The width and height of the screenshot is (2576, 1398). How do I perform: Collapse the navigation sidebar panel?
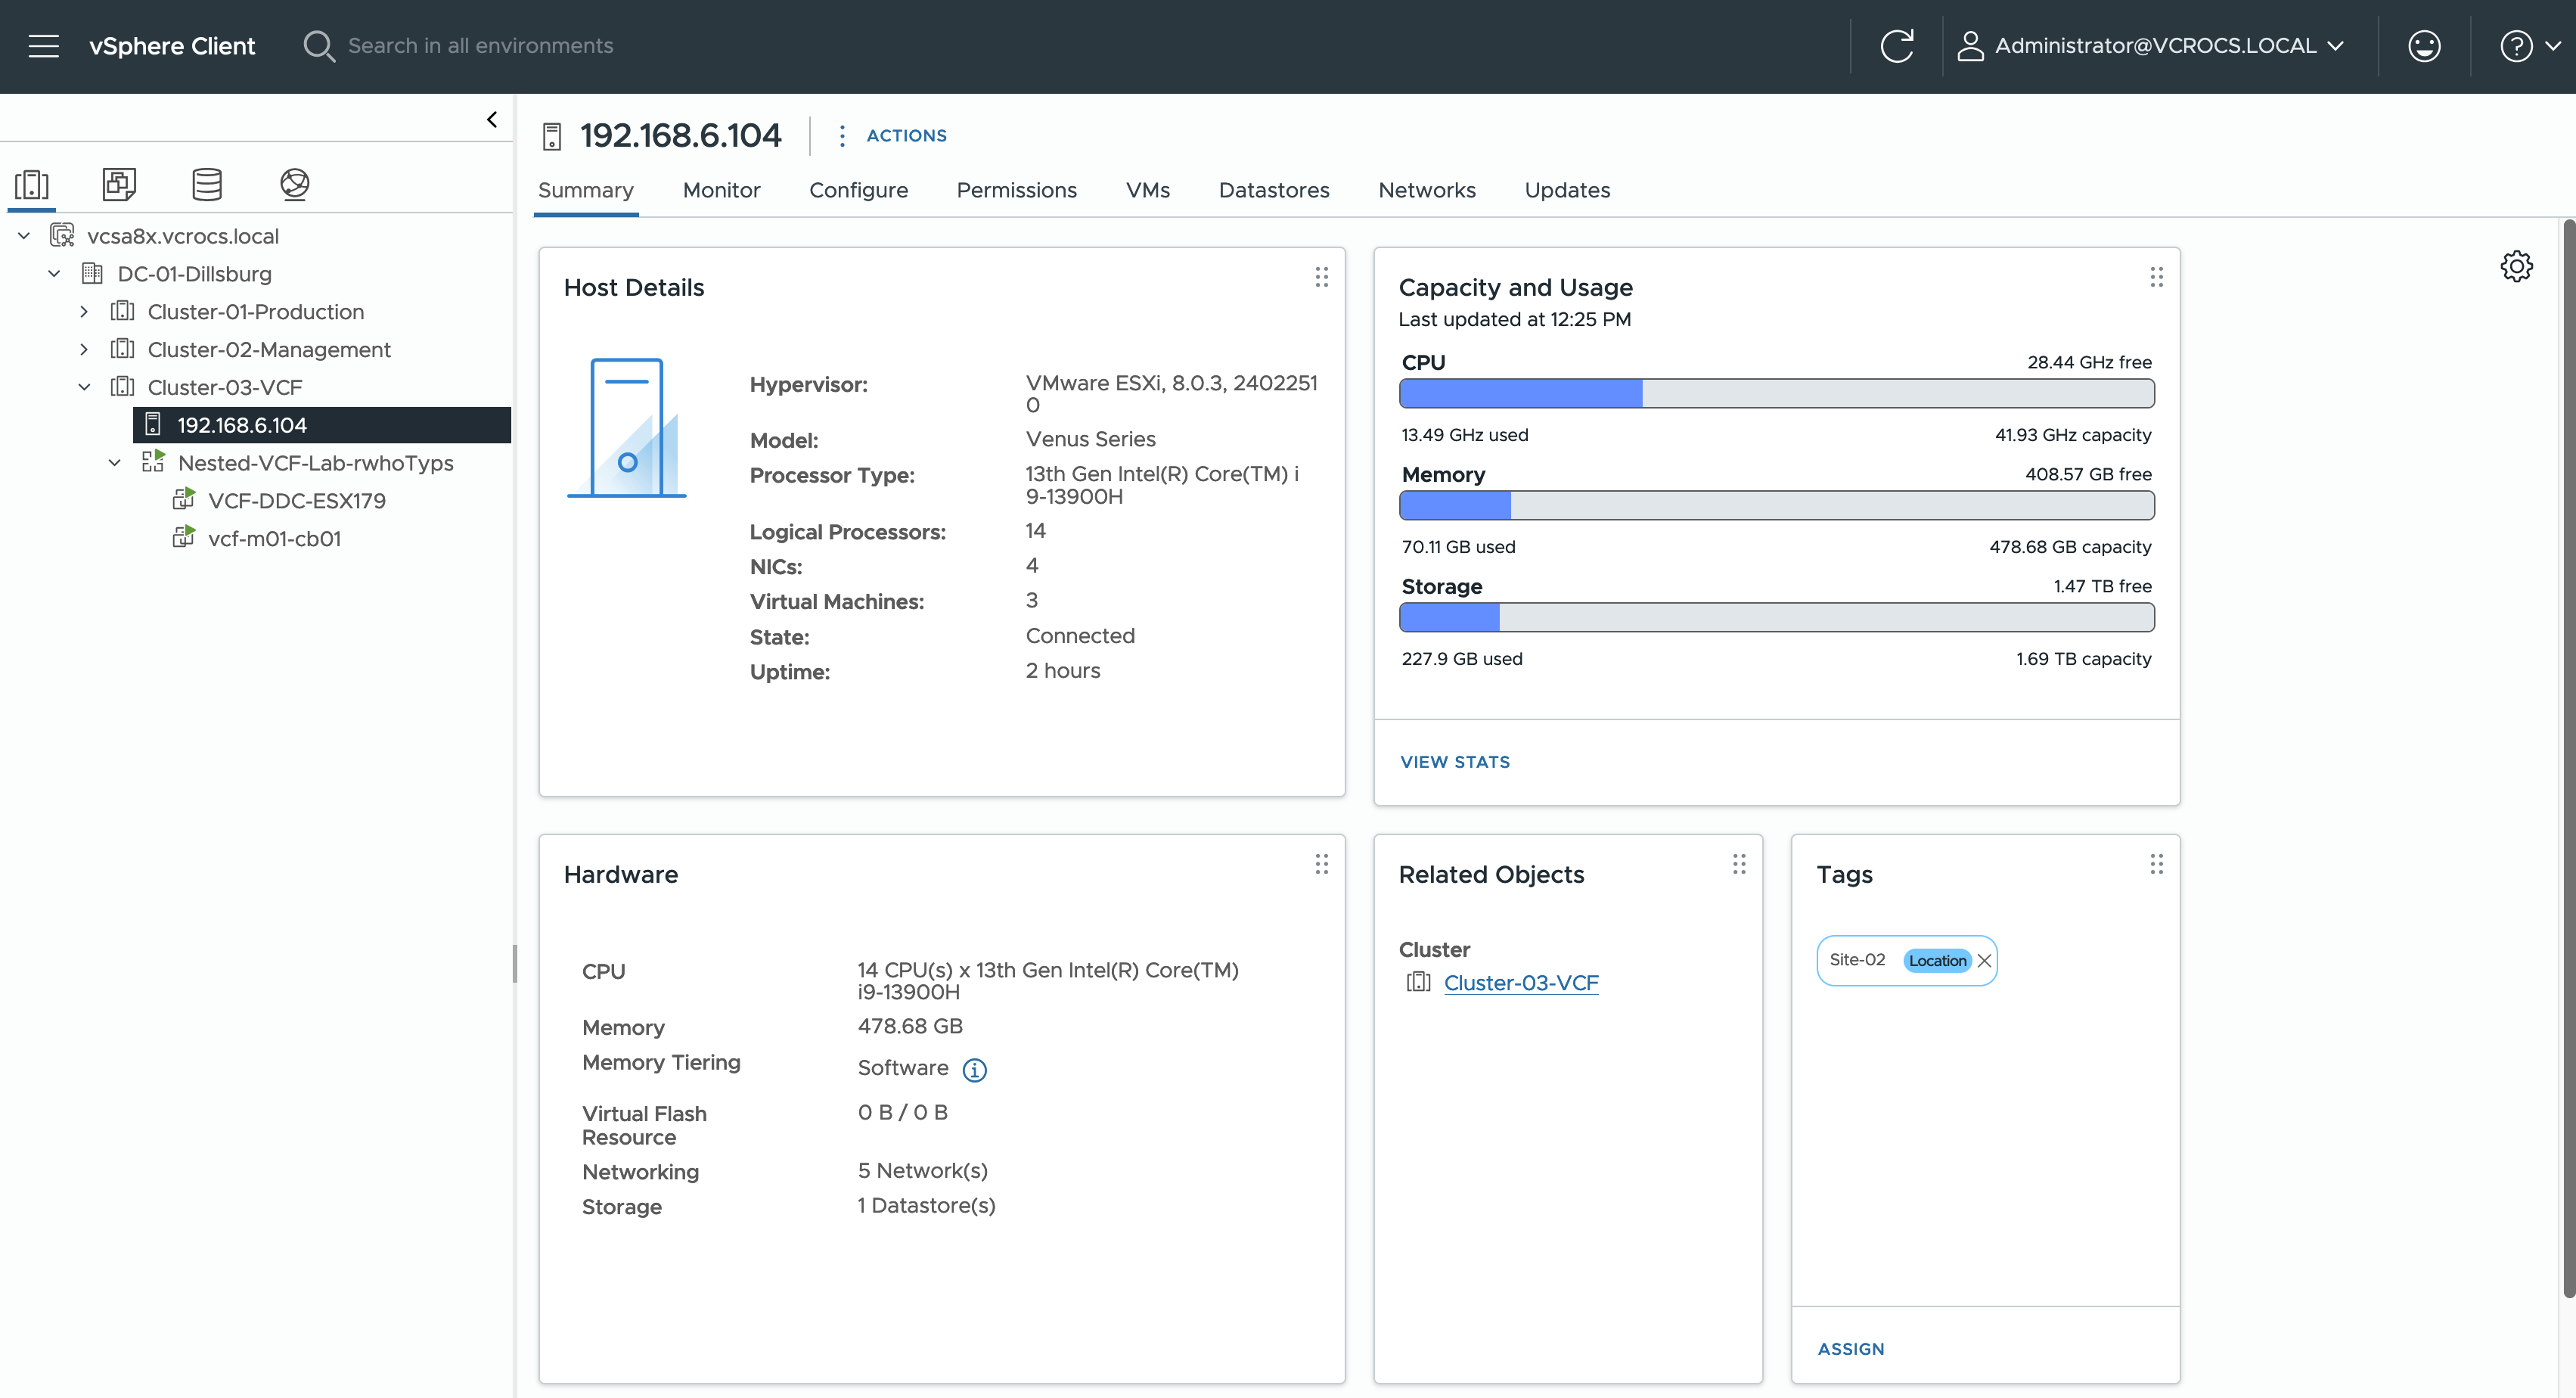[x=492, y=119]
